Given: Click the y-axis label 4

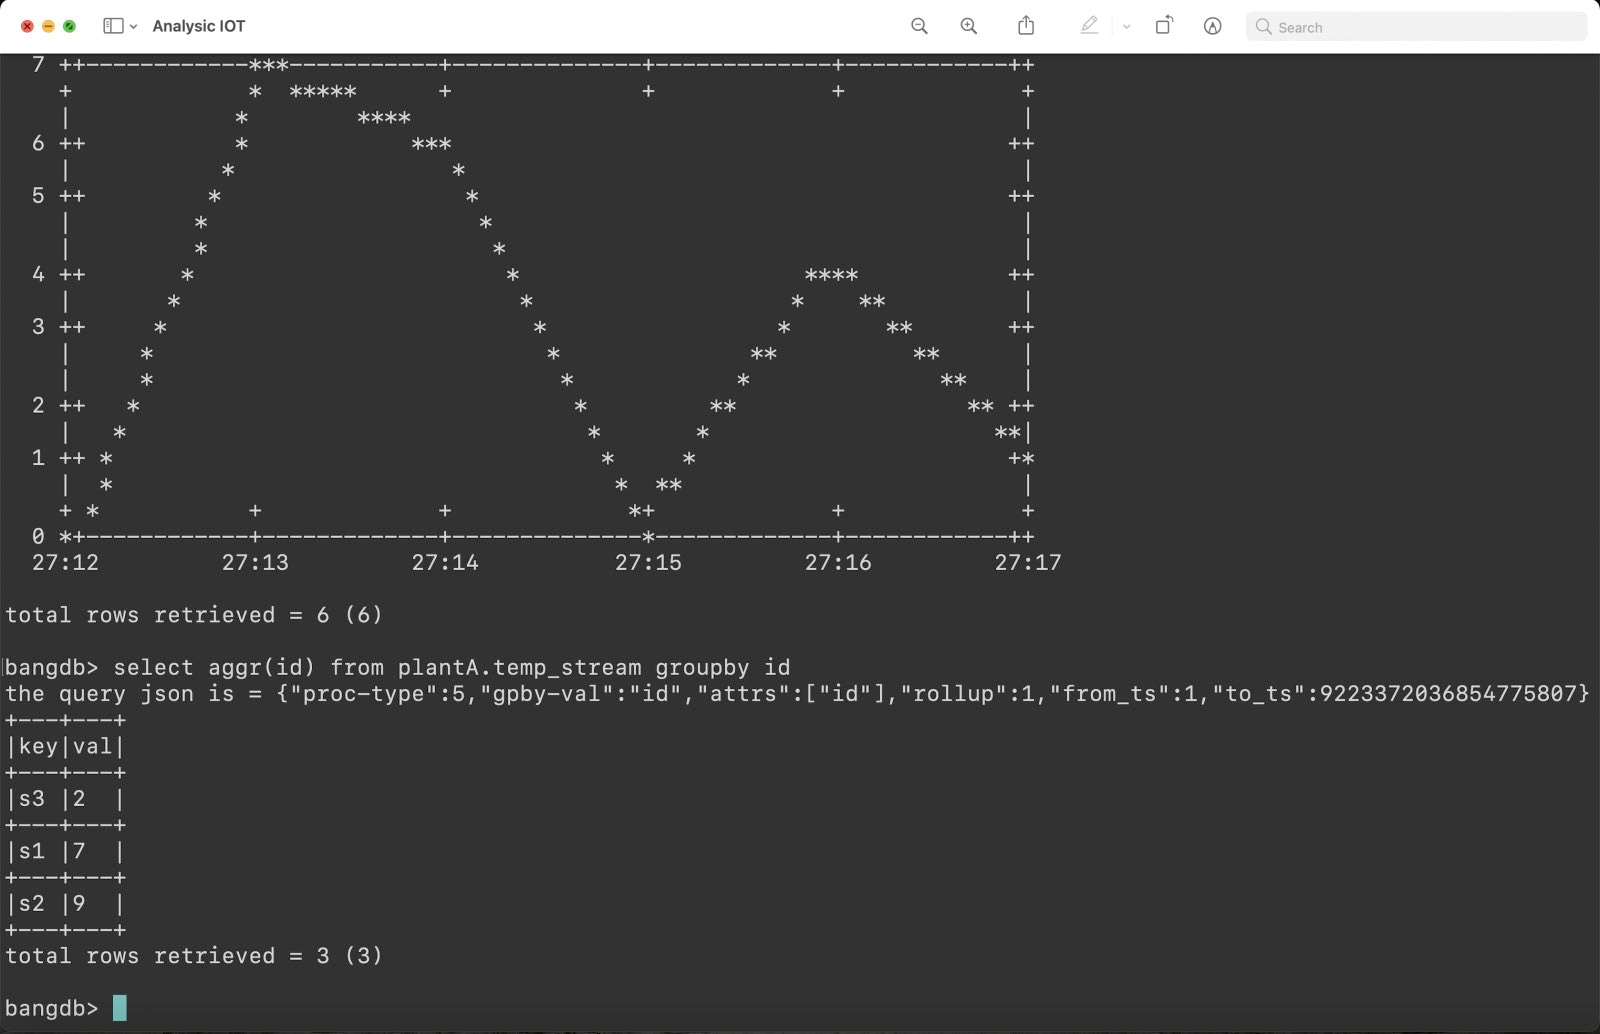Looking at the screenshot, I should pyautogui.click(x=38, y=274).
